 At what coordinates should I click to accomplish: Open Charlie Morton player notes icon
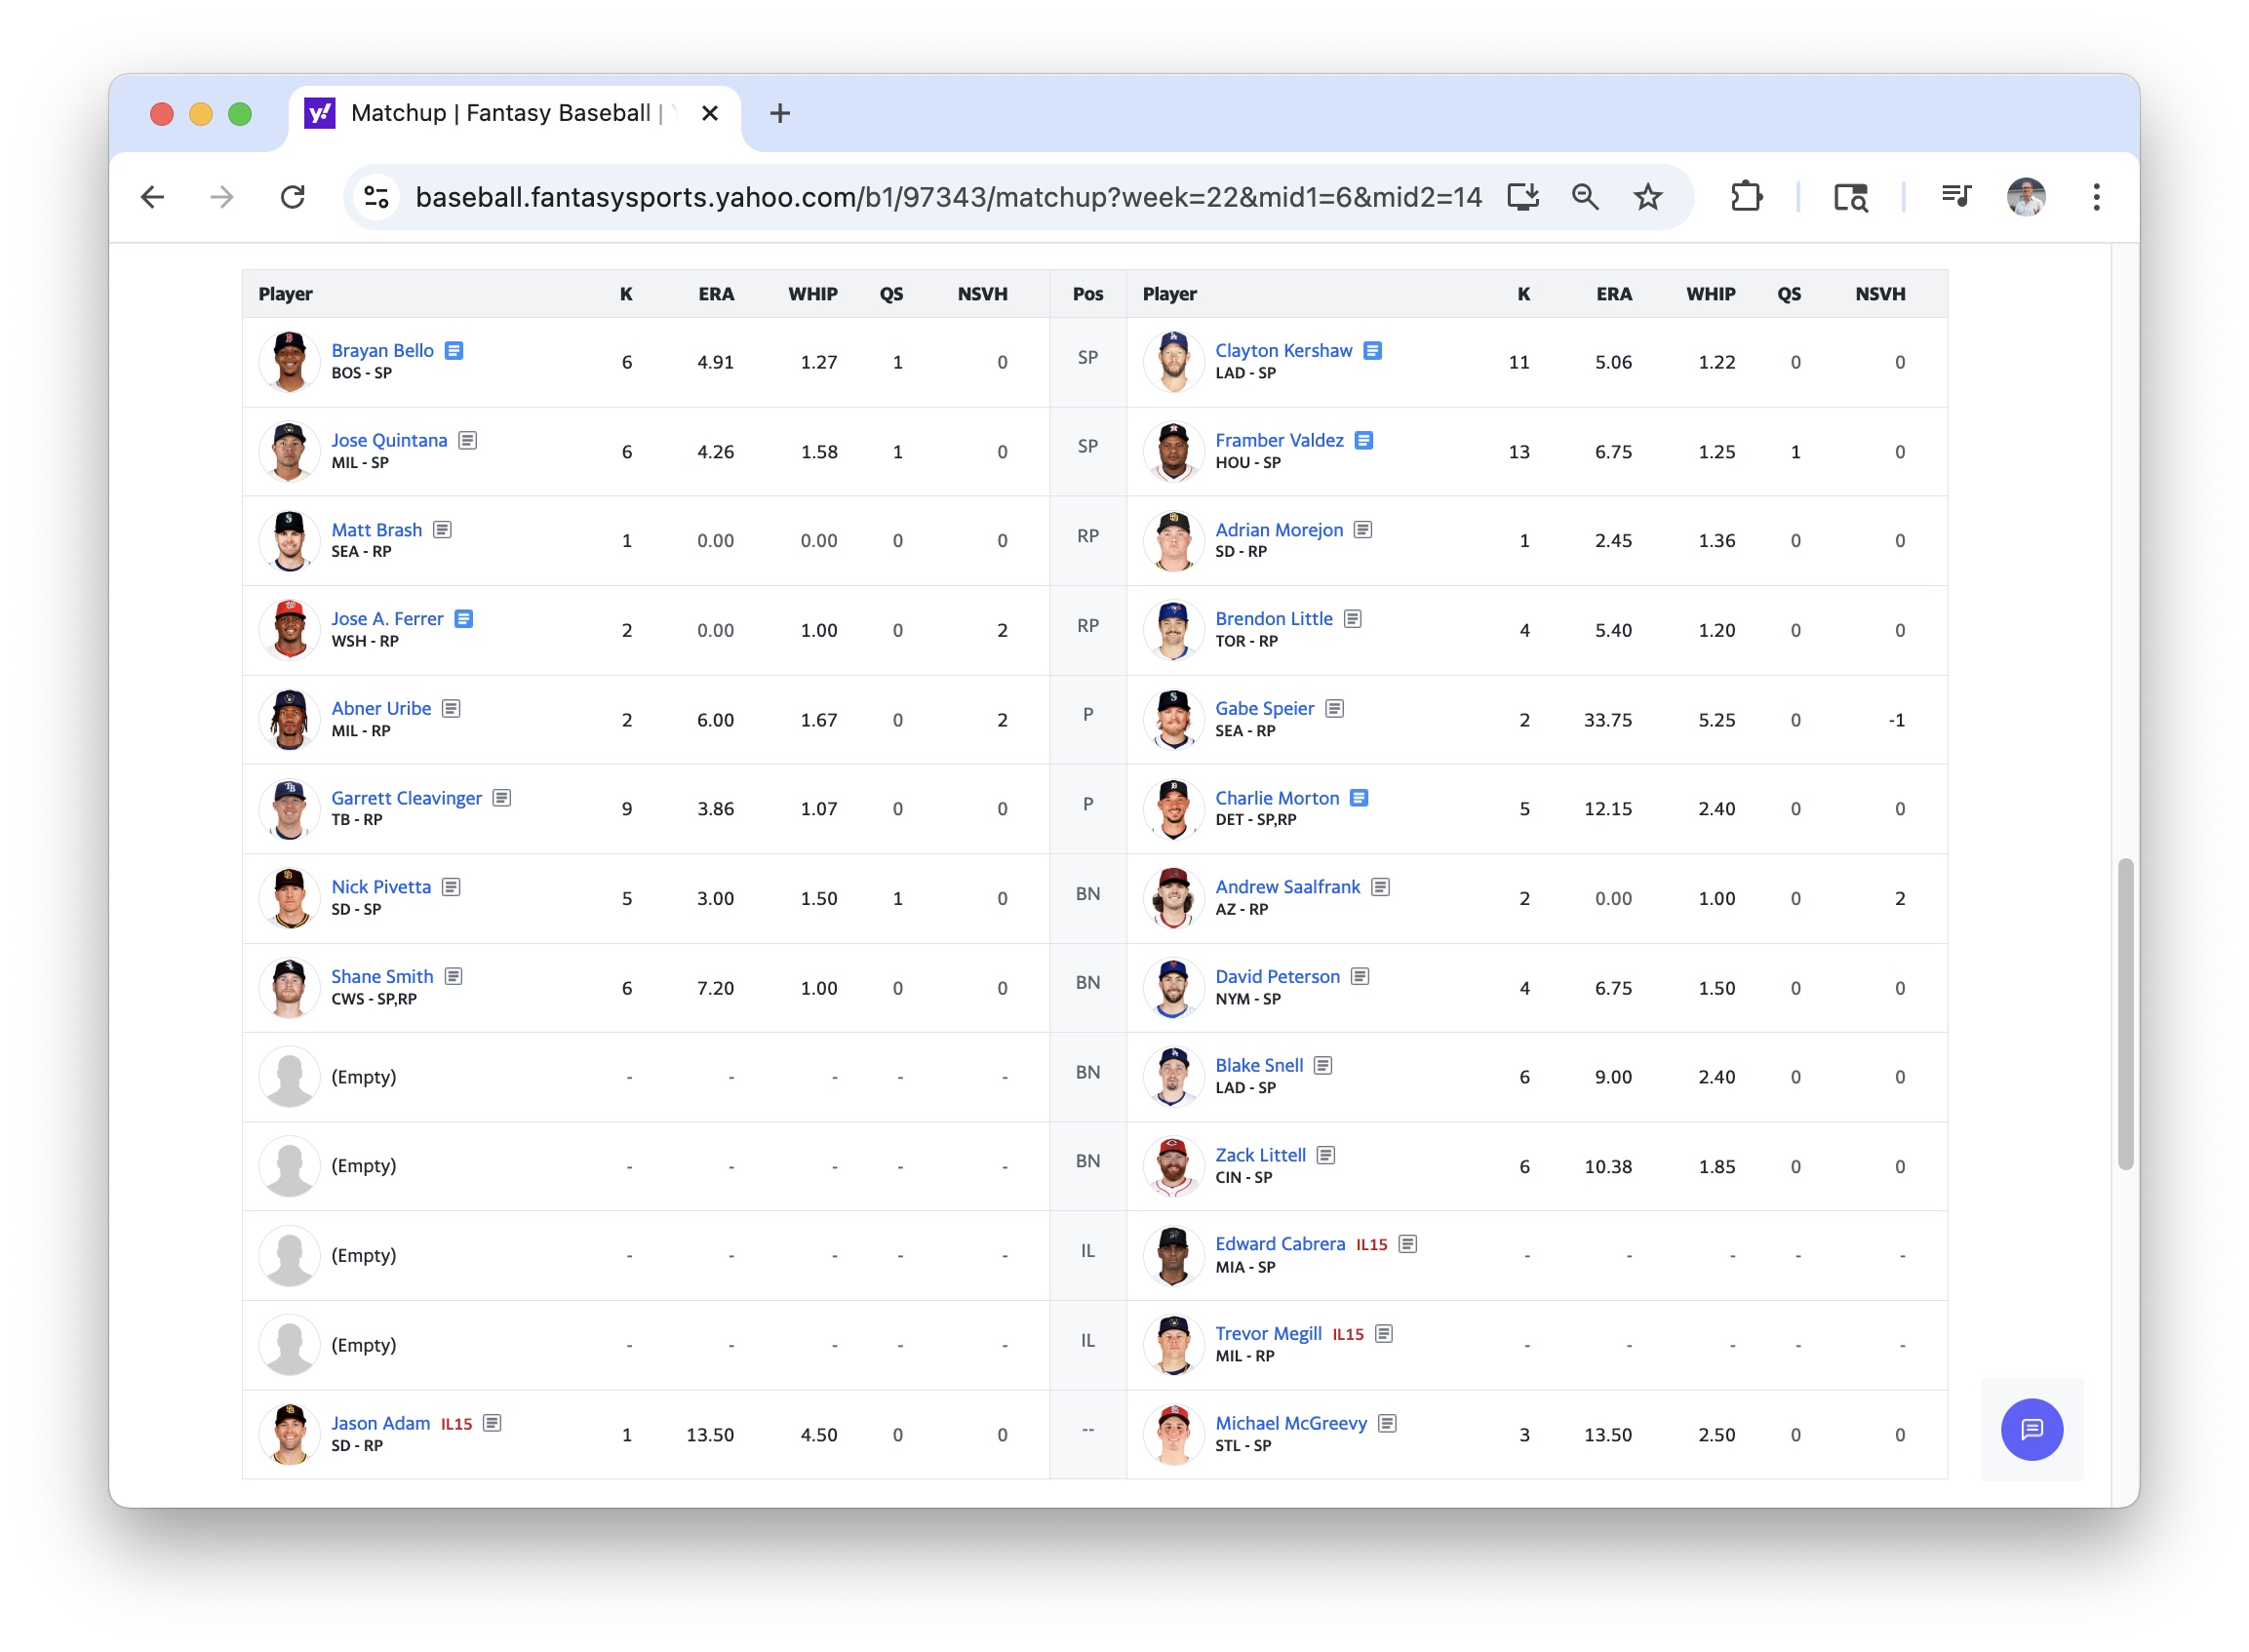[x=1359, y=798]
